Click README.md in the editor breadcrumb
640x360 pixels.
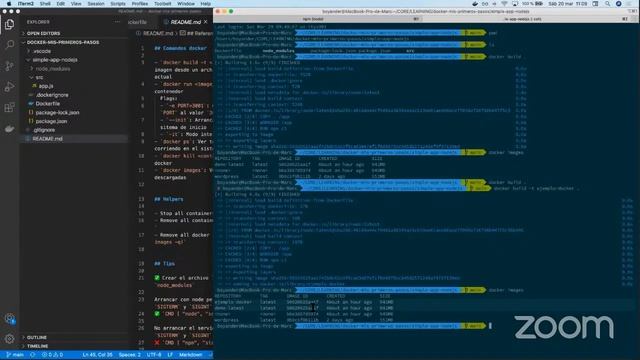[x=158, y=33]
